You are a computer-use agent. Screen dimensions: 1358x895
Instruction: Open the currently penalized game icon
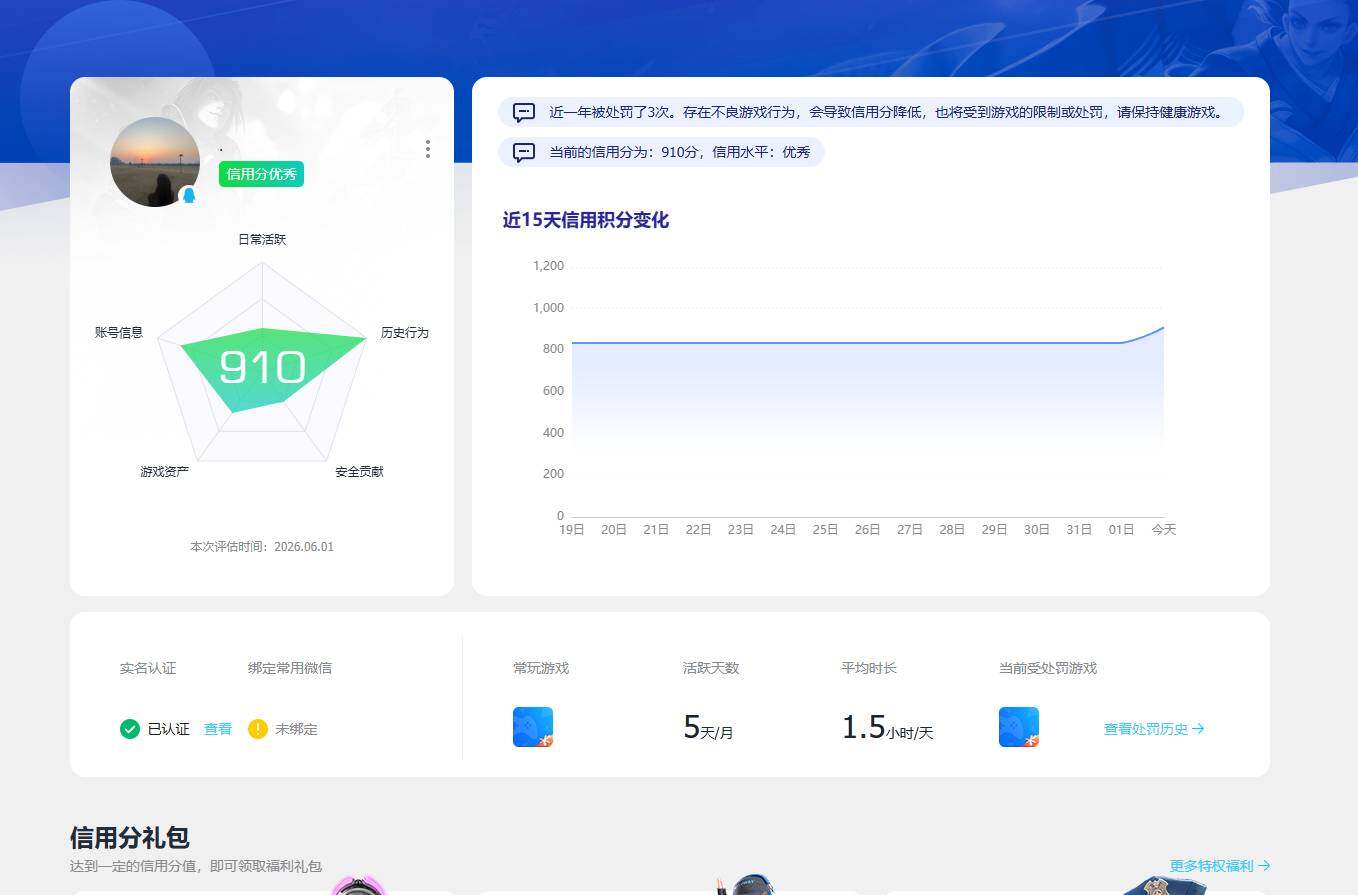point(1019,727)
